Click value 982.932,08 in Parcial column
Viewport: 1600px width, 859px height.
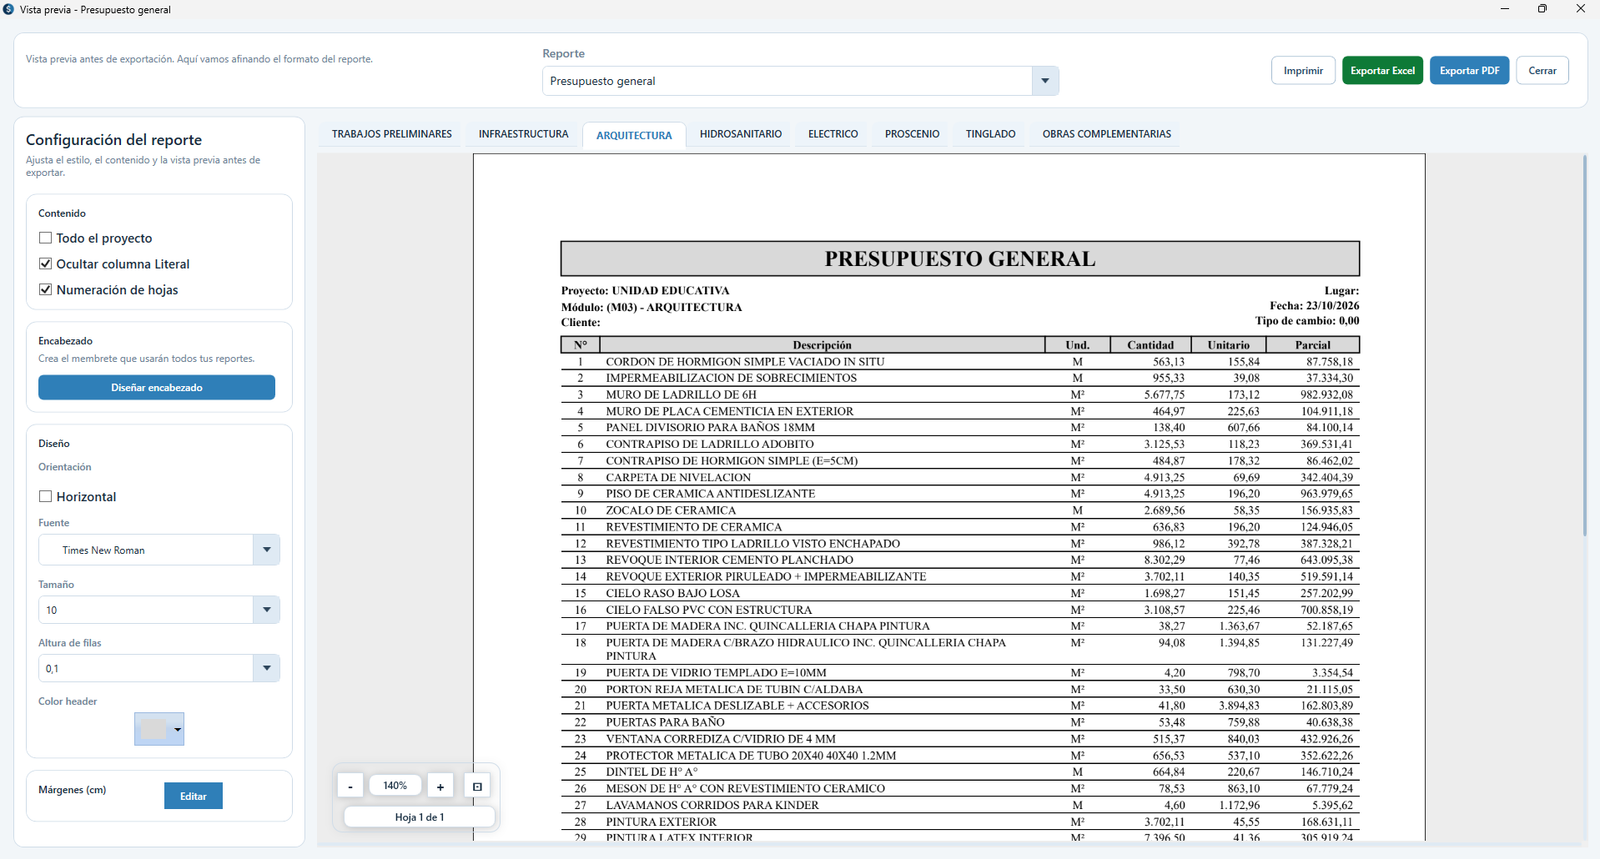coord(1326,395)
